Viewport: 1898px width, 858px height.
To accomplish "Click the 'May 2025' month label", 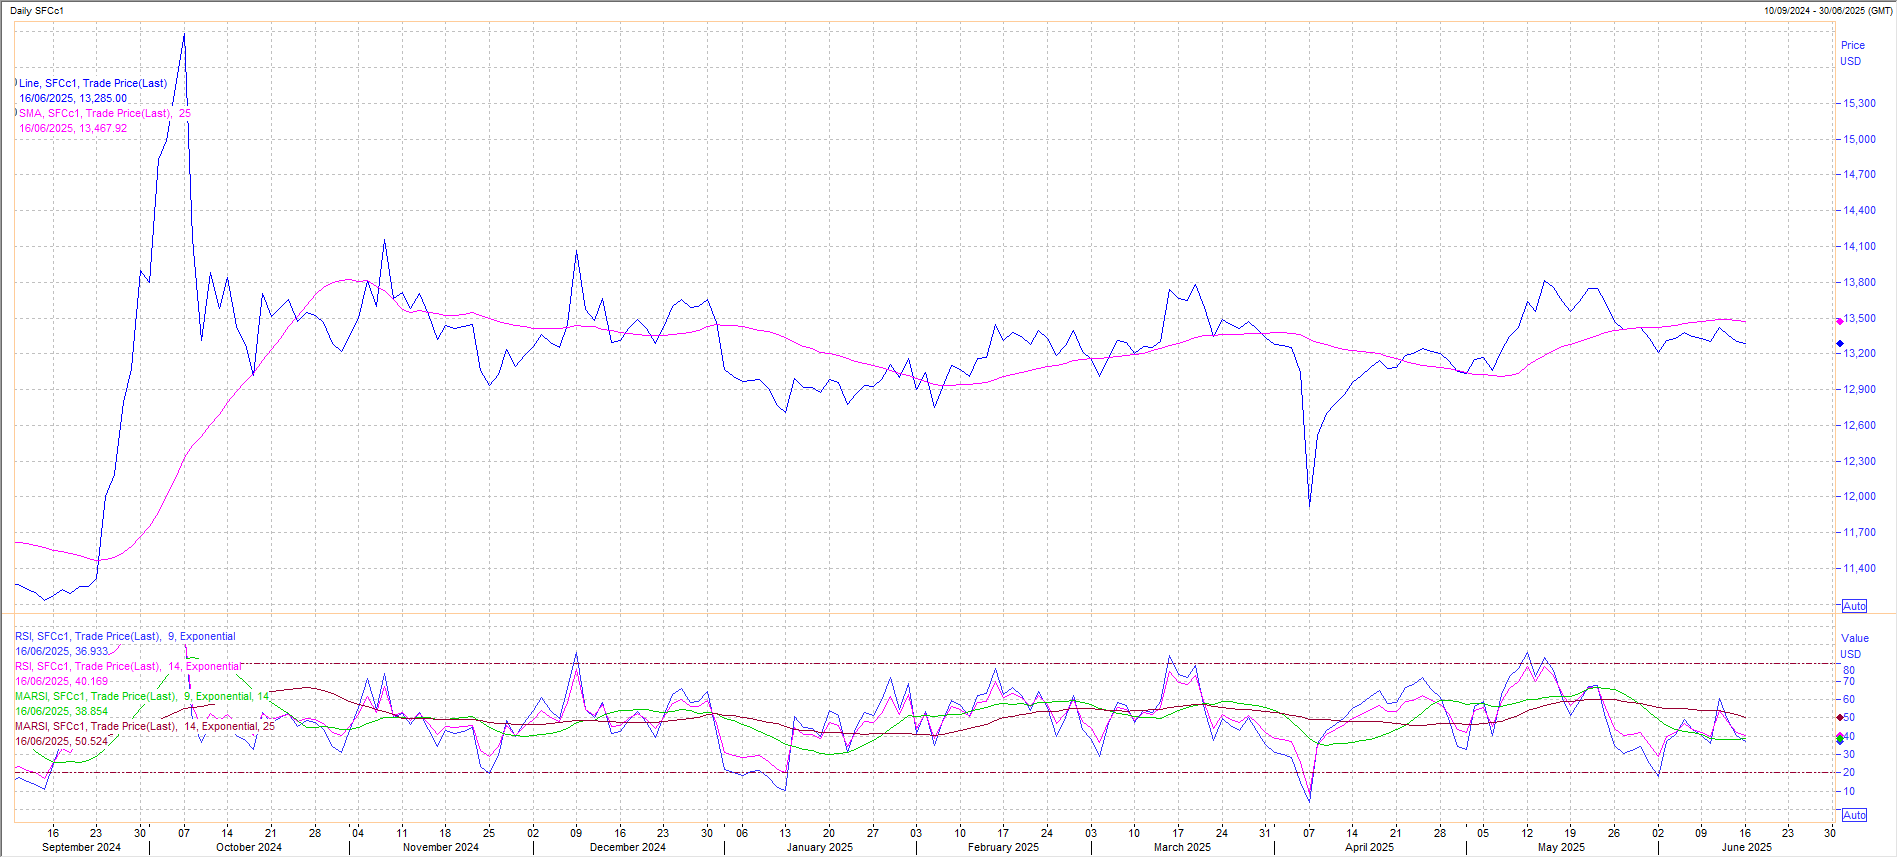I will click(x=1561, y=848).
